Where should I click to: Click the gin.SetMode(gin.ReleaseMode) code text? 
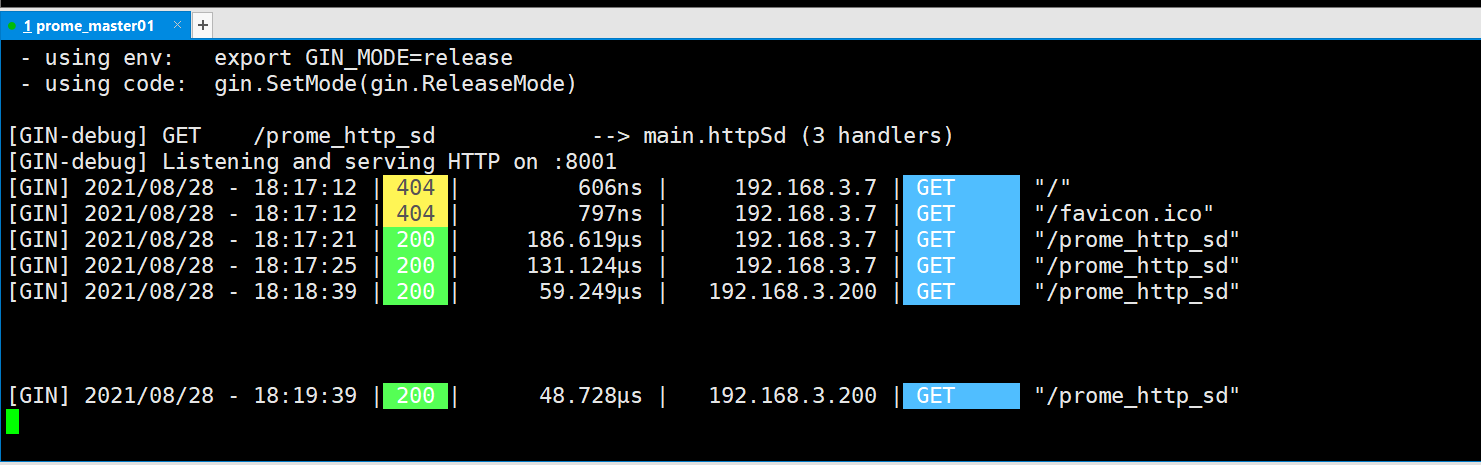pos(396,84)
